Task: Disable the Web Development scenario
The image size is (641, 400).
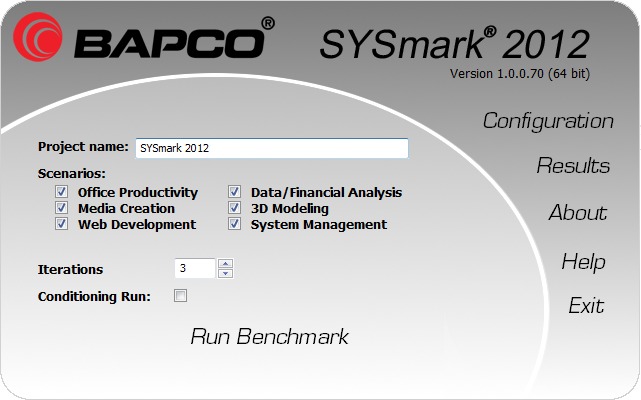Action: [62, 225]
